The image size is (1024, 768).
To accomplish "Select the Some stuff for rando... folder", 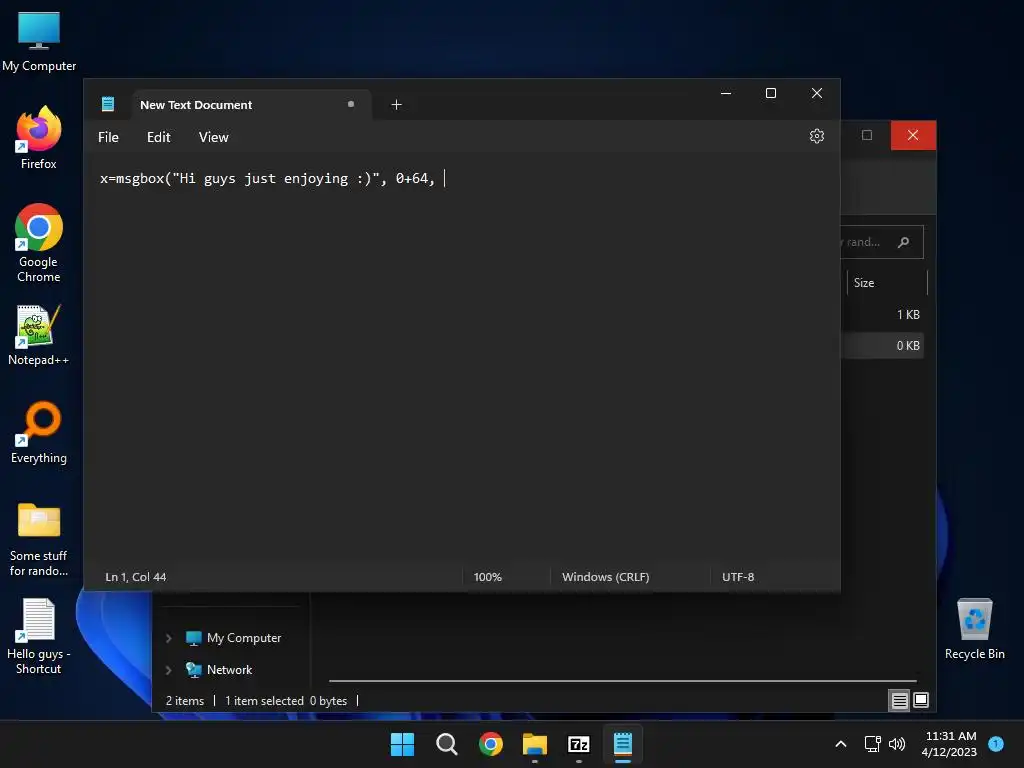I will click(x=39, y=539).
